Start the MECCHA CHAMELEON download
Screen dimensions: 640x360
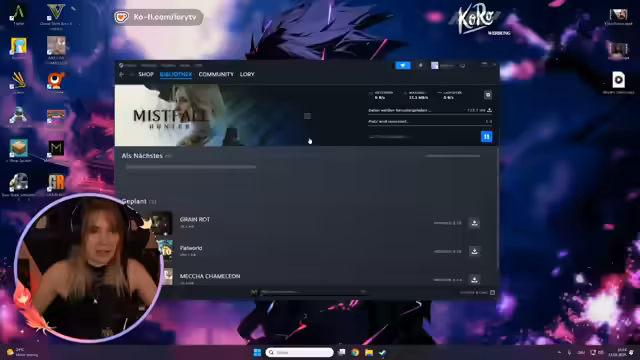[474, 280]
